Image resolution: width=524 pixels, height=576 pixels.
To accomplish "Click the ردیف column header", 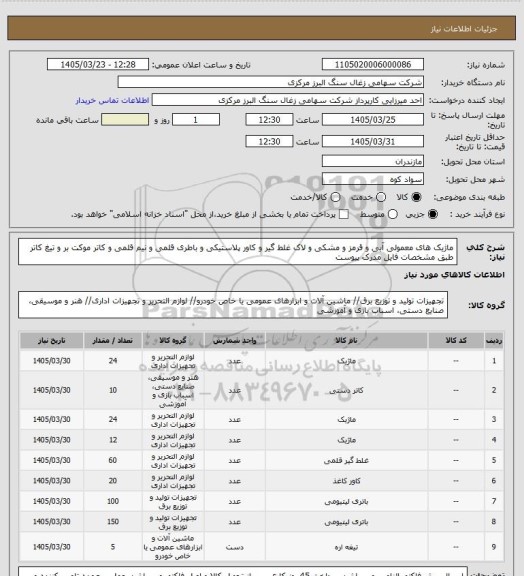I will pos(494,341).
